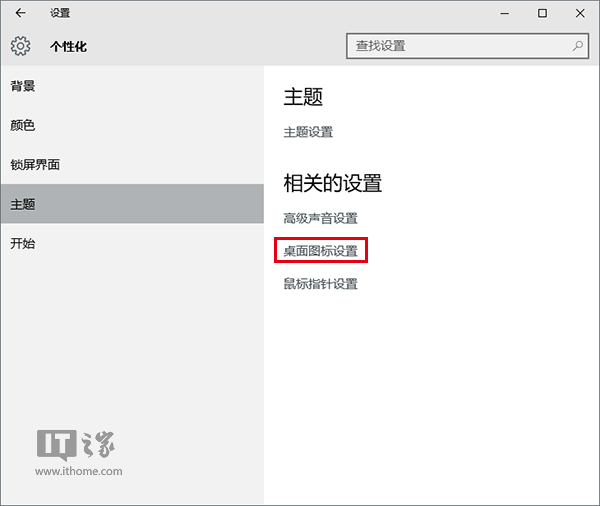Open the 背景 section
The image size is (600, 506).
coord(132,86)
